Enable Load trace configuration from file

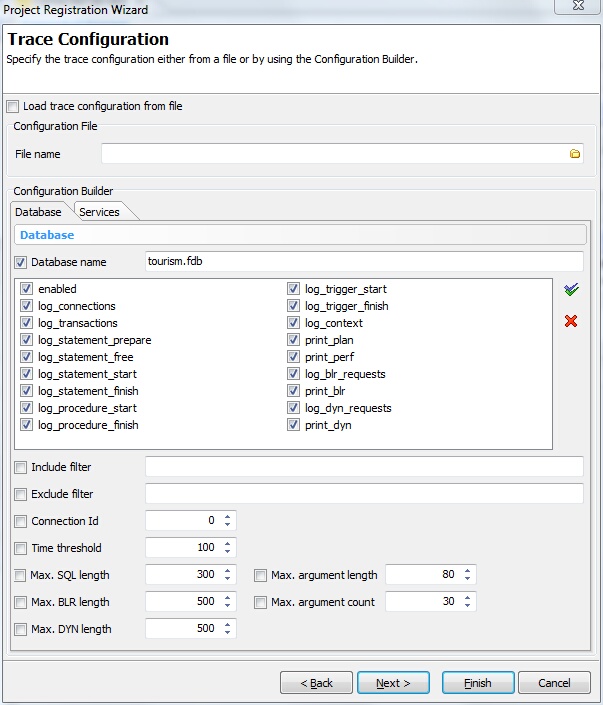point(13,107)
